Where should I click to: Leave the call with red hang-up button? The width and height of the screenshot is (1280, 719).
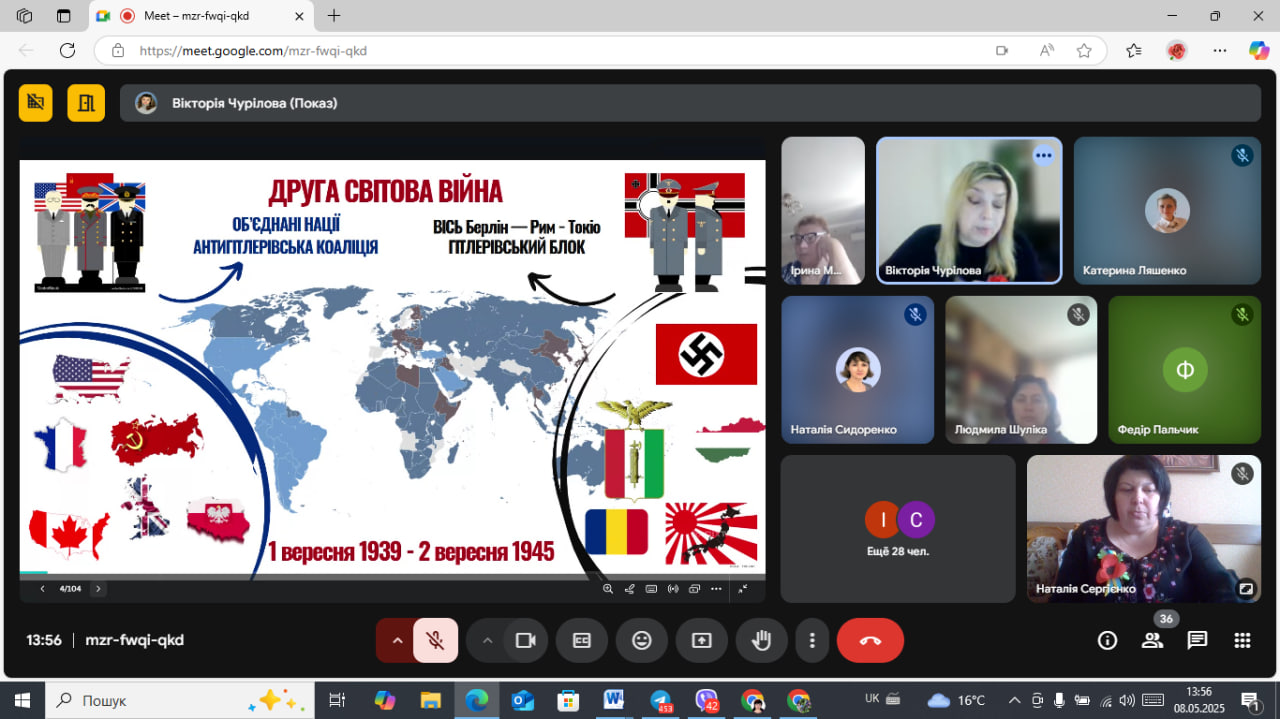click(870, 640)
